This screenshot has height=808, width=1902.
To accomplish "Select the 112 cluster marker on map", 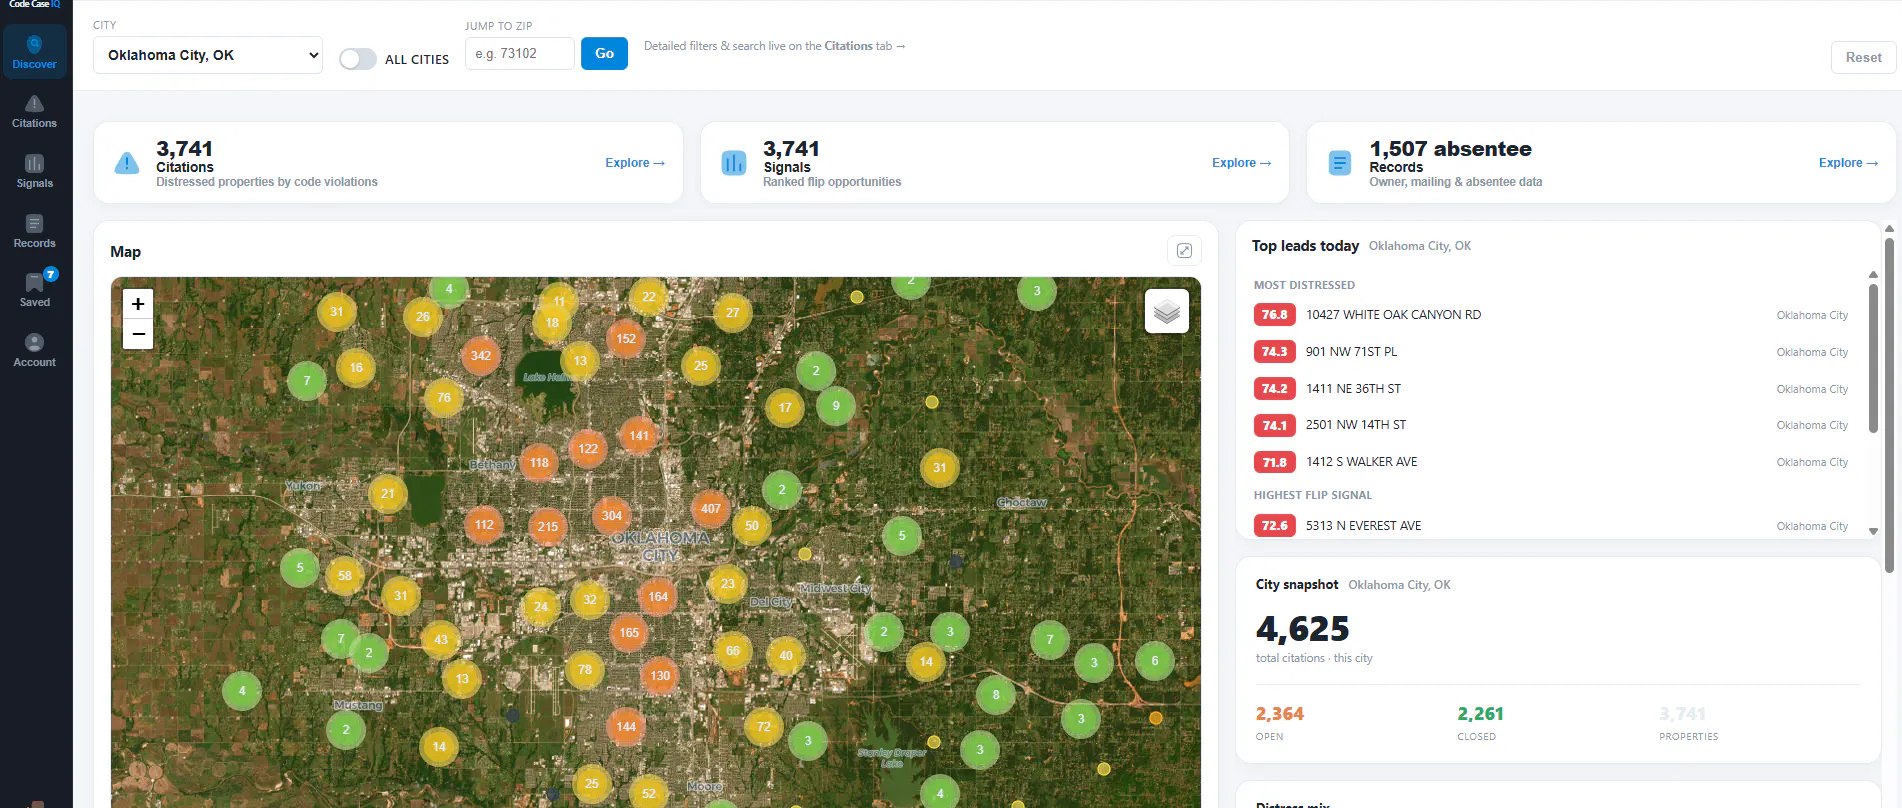I will coord(484,525).
